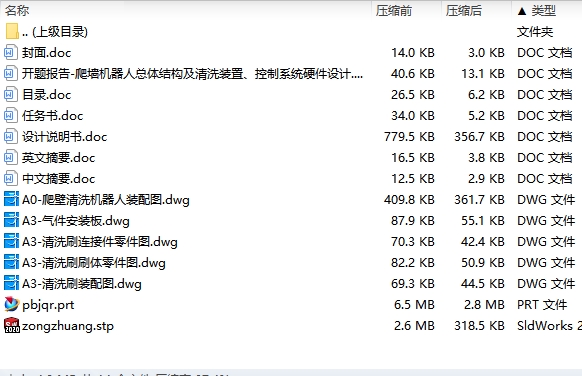Select A3-清洗刷装配图.dwg file name

(x=82, y=284)
